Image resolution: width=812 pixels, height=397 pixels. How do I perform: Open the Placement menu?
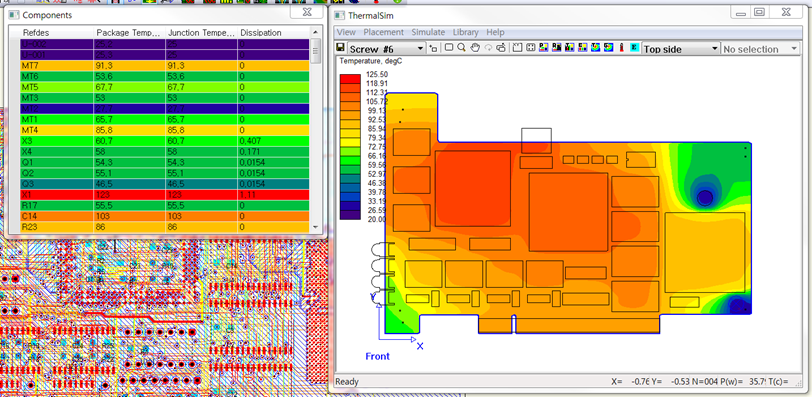click(383, 32)
